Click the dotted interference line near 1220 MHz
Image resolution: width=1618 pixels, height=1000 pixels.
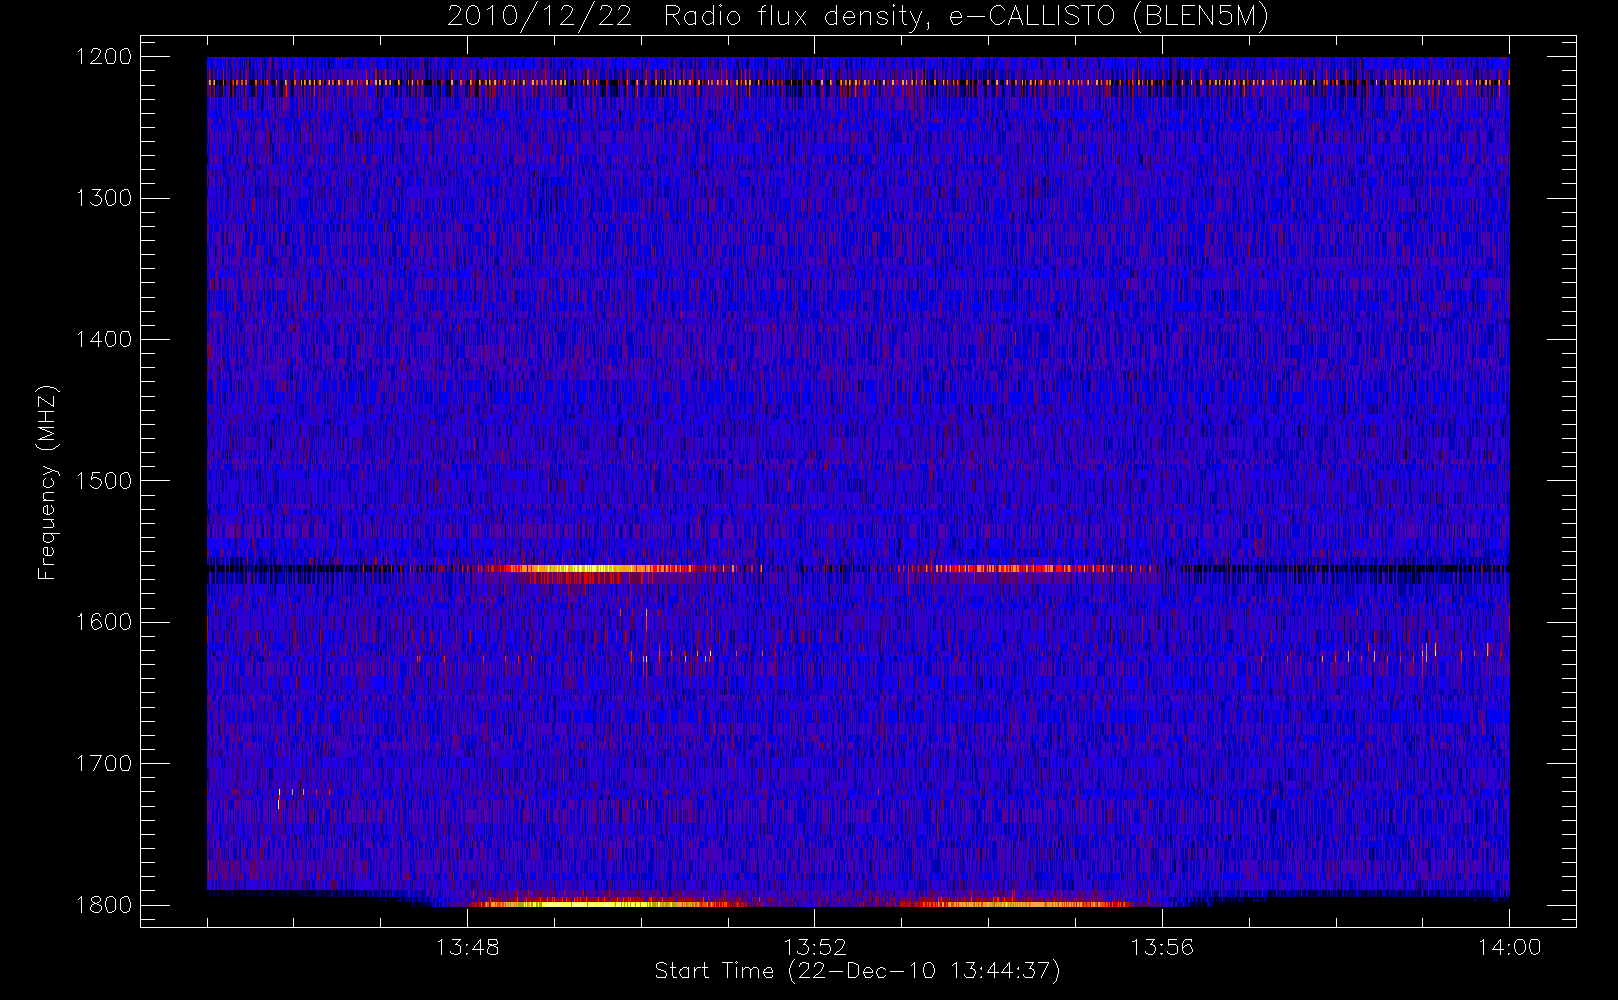[x=858, y=82]
